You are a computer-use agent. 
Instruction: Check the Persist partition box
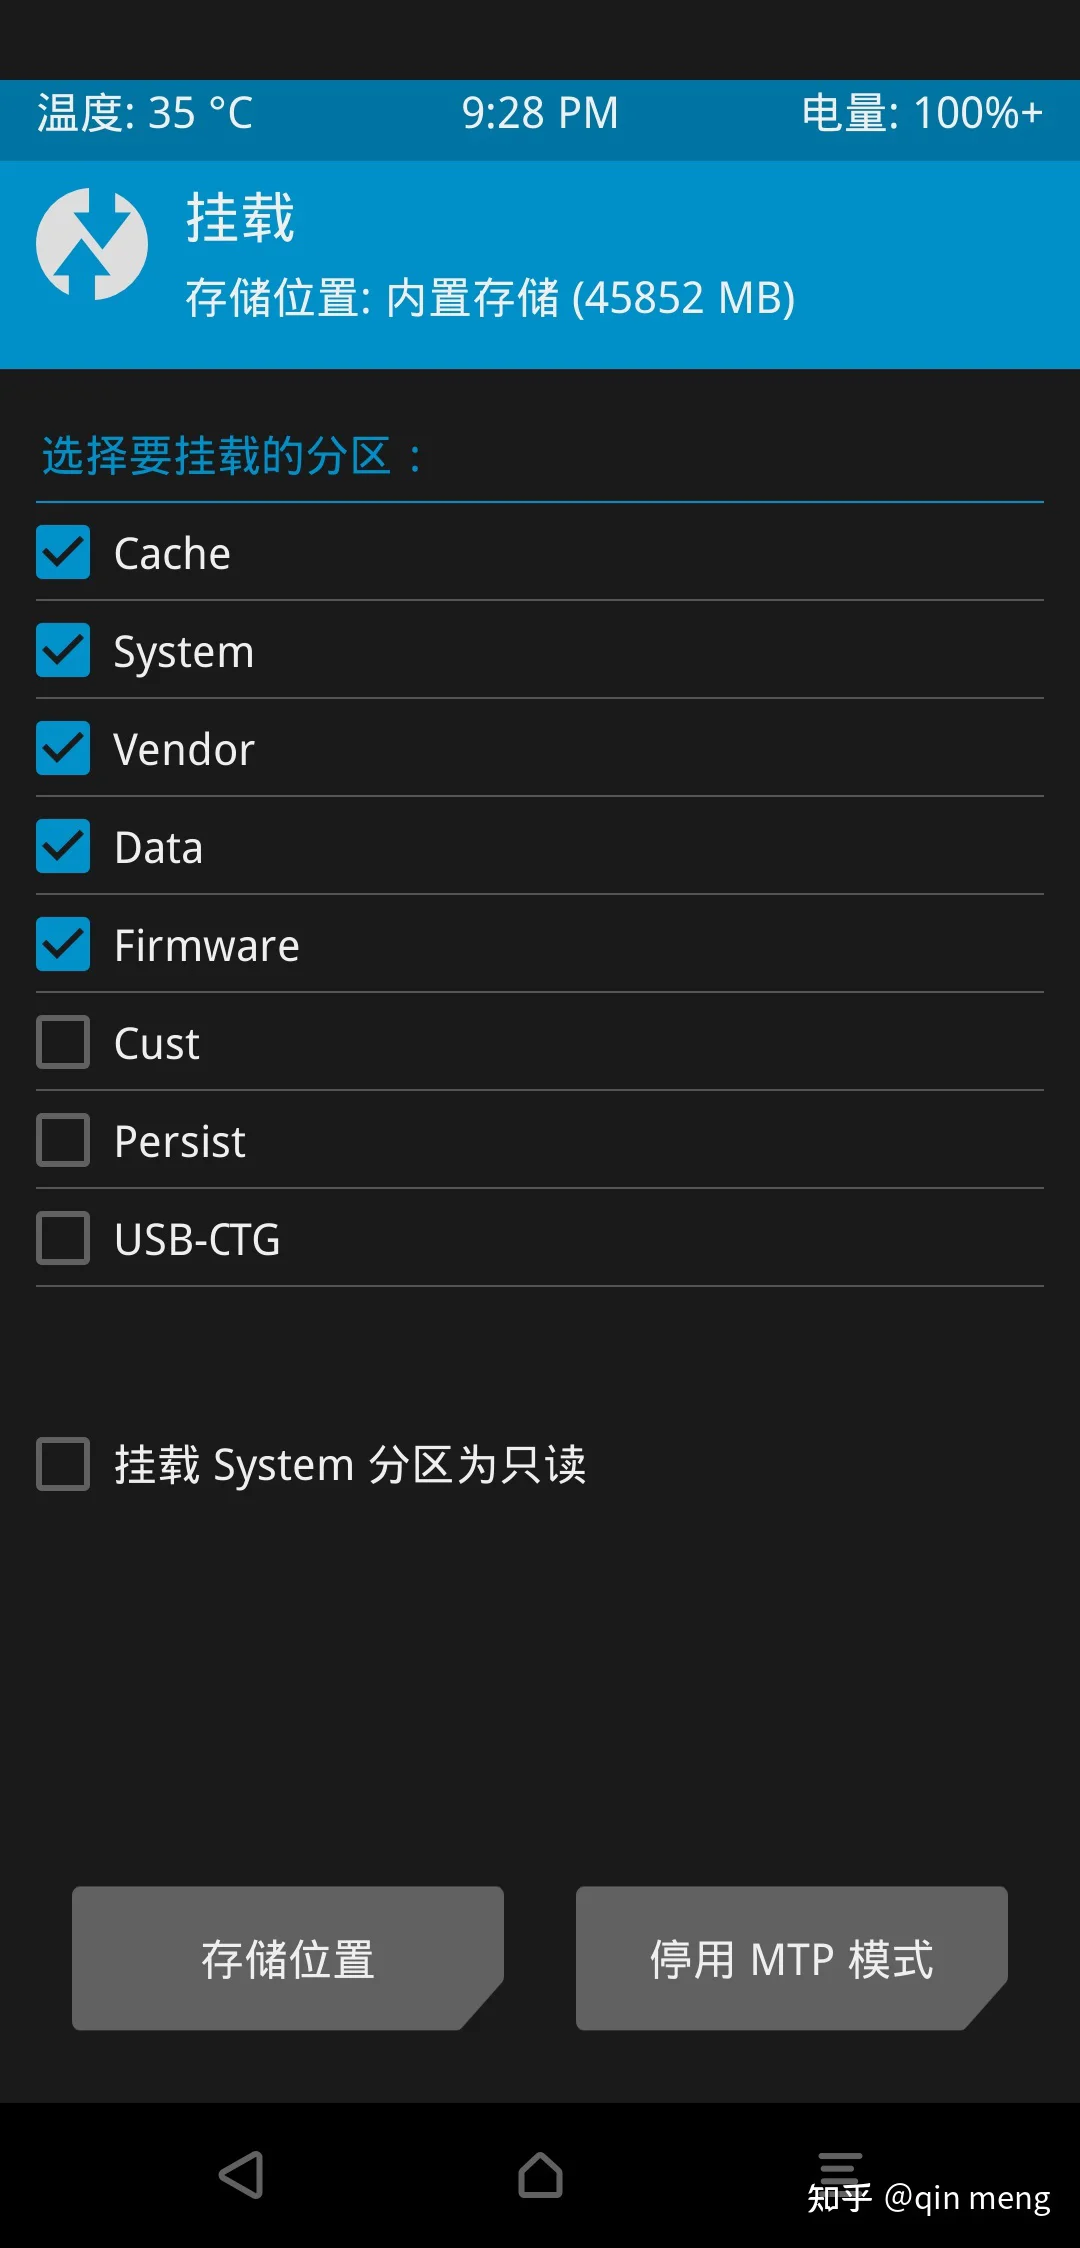[63, 1140]
